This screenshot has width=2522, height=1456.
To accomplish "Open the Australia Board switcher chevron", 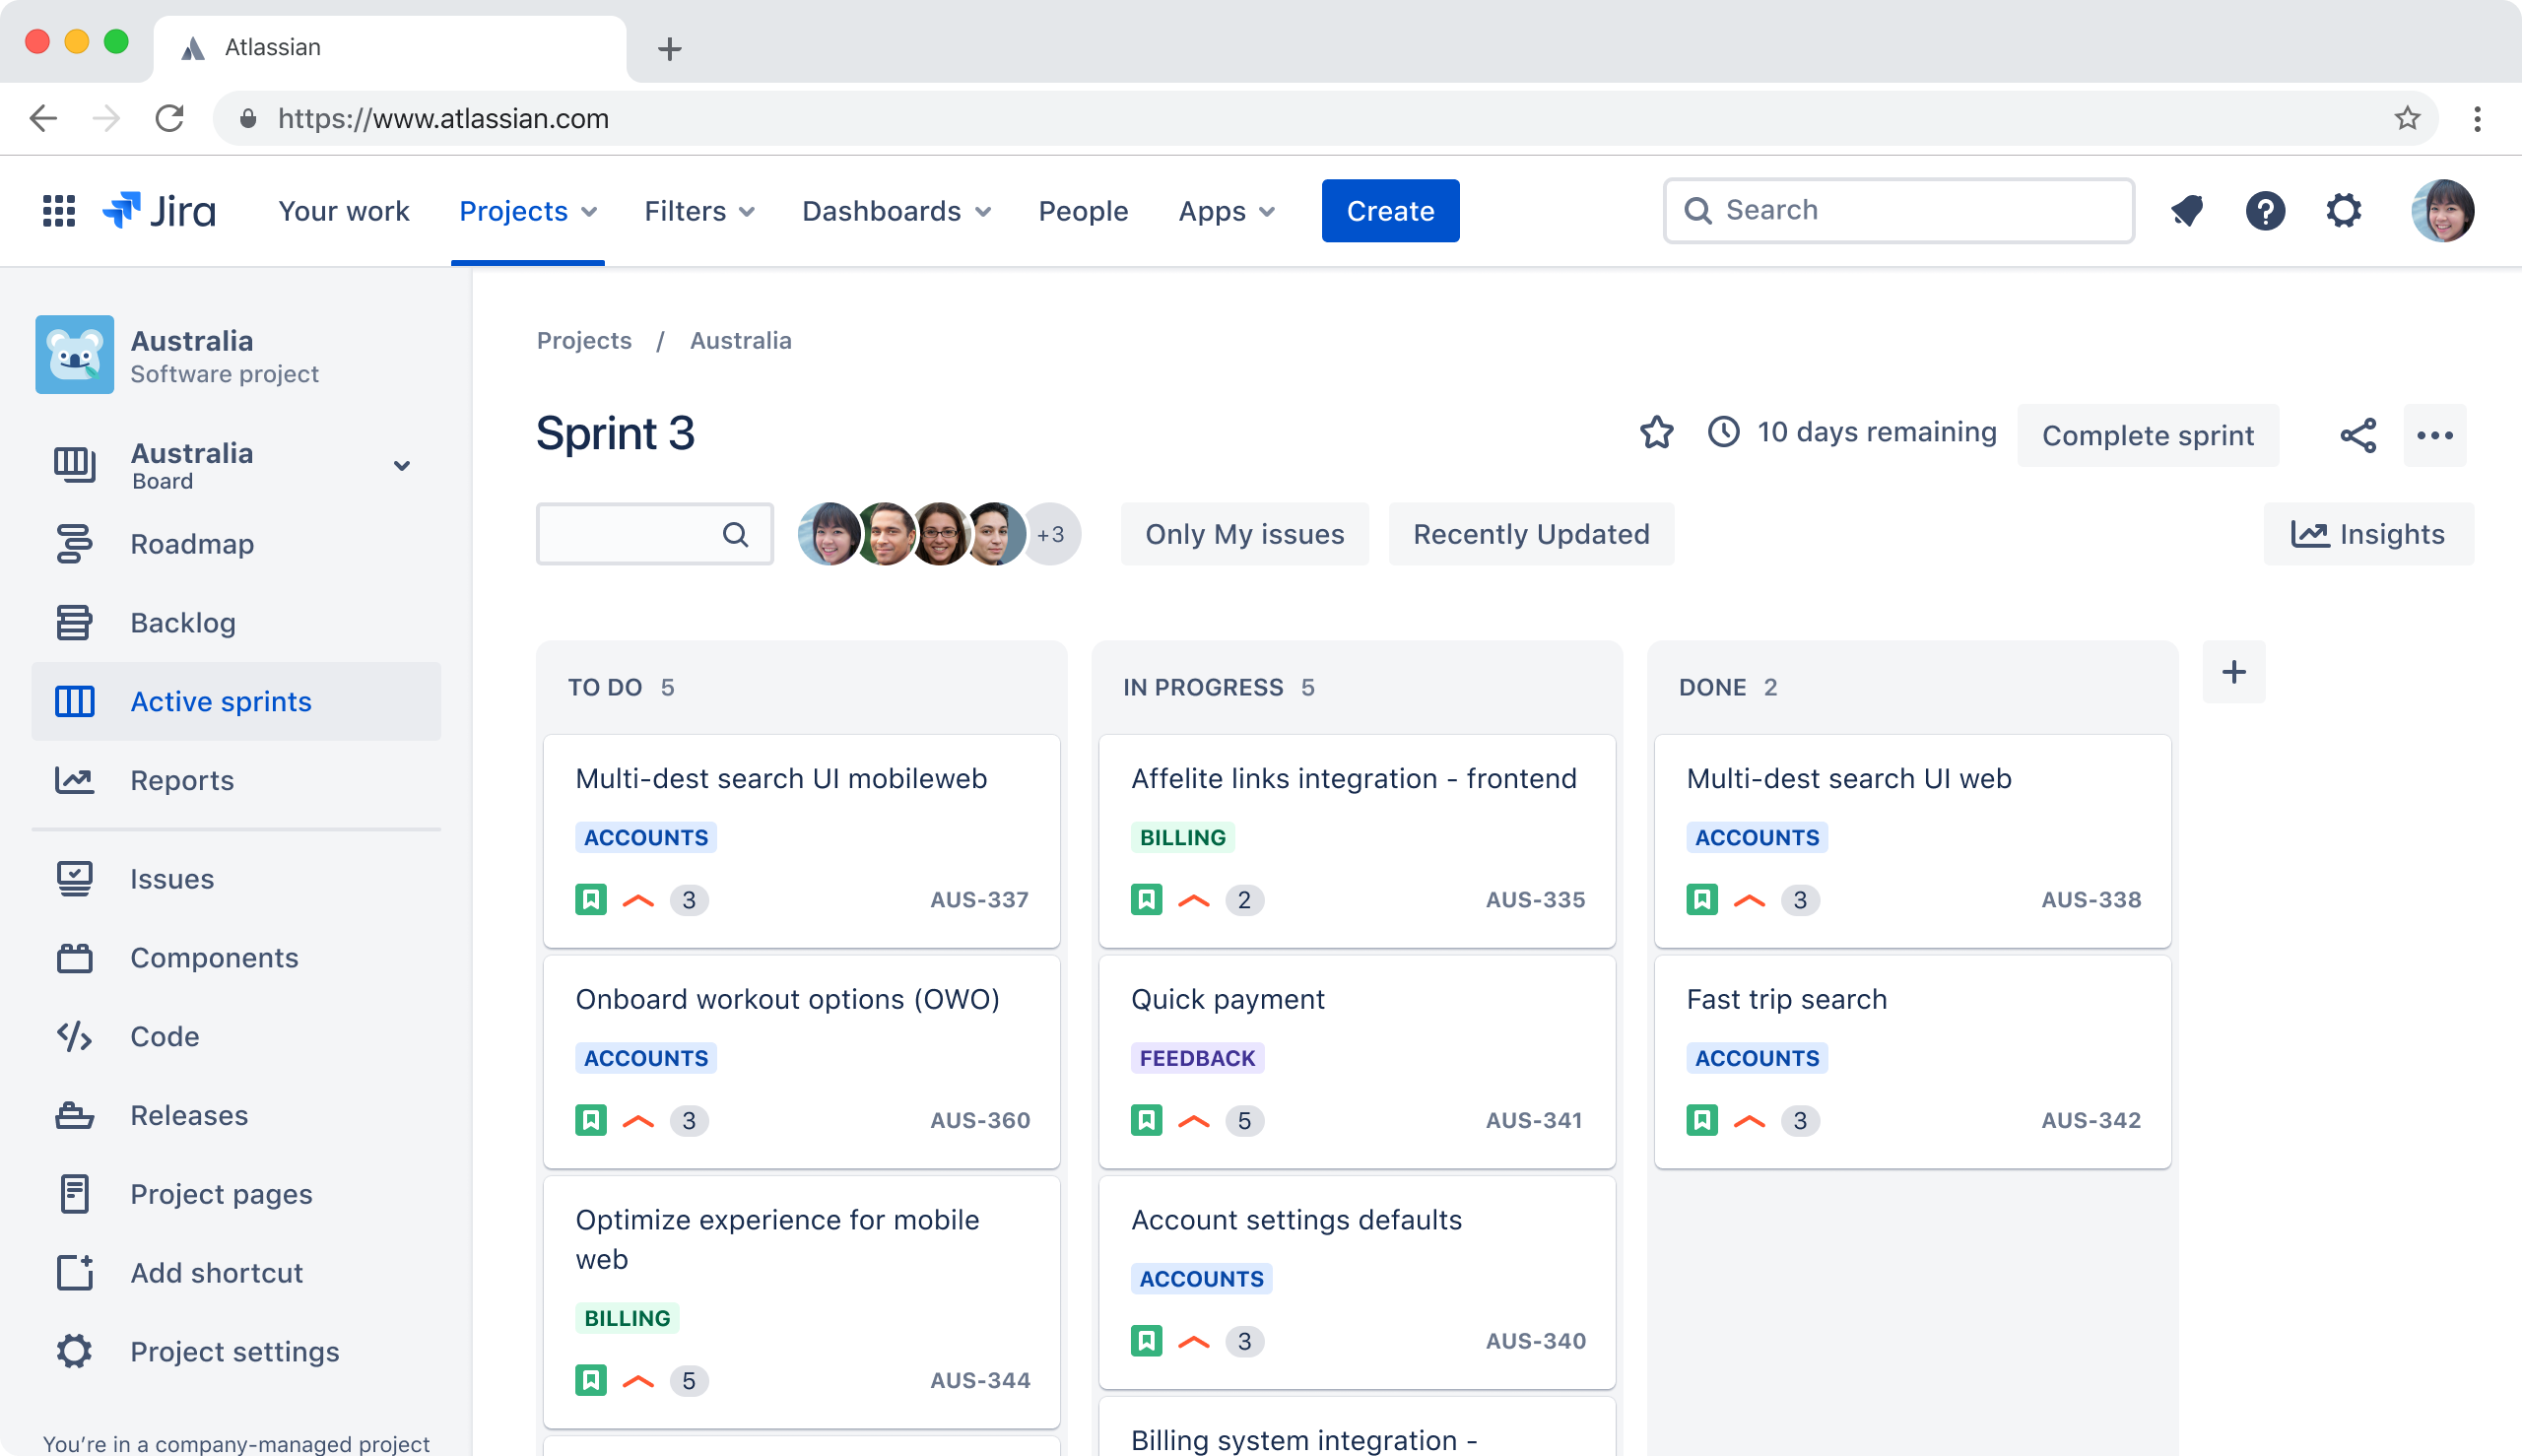I will pyautogui.click(x=401, y=466).
